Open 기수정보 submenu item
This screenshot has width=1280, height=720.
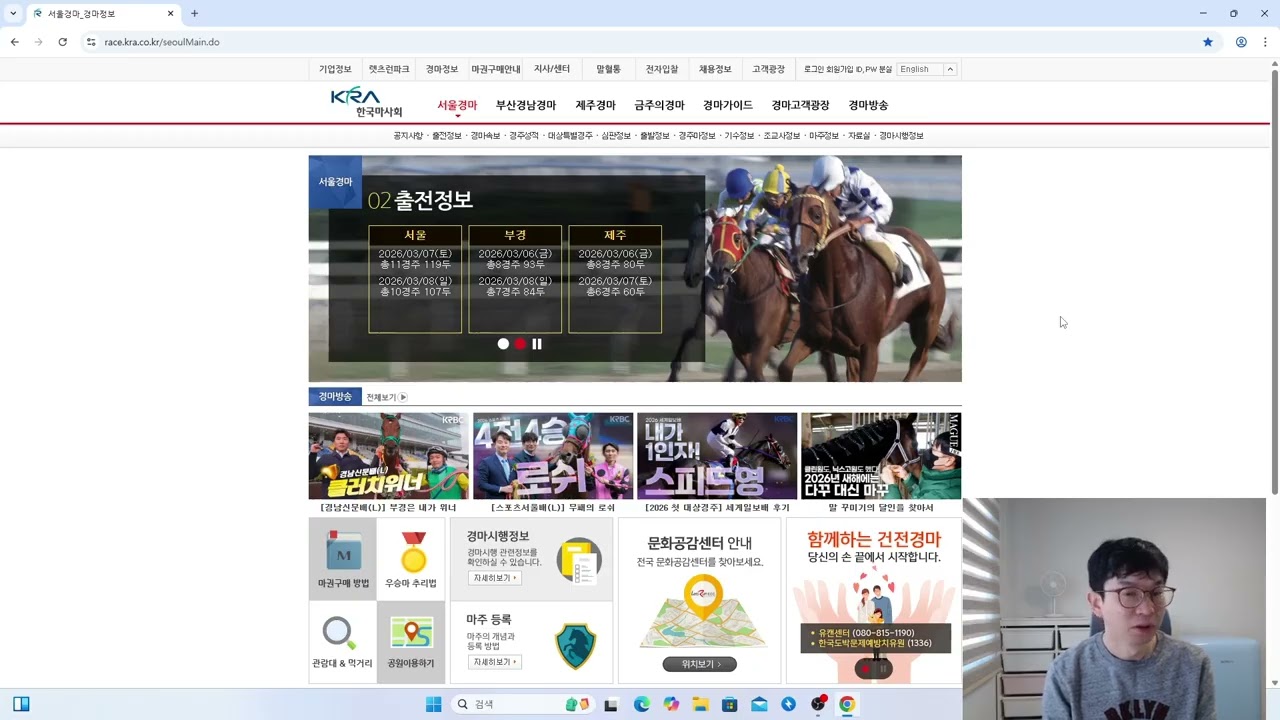point(739,135)
